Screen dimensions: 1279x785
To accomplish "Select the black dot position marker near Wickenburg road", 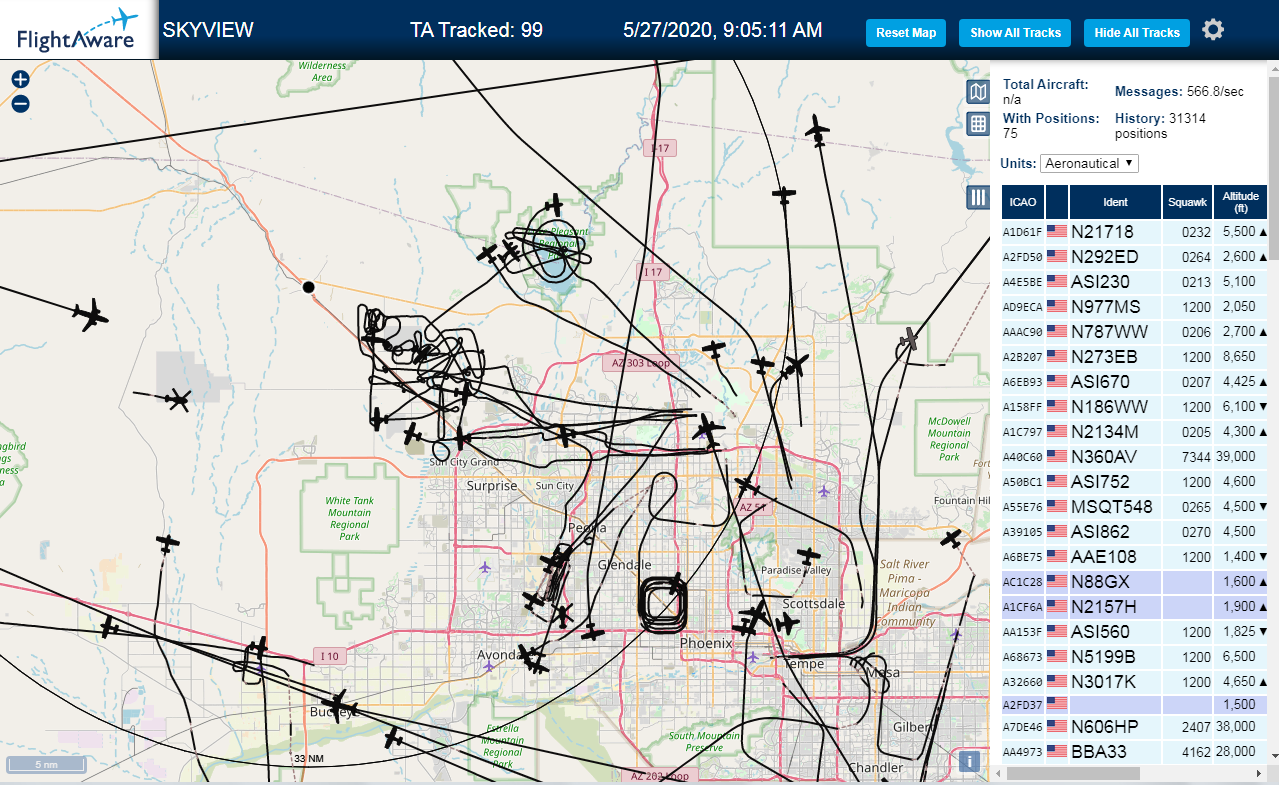I will (x=308, y=287).
